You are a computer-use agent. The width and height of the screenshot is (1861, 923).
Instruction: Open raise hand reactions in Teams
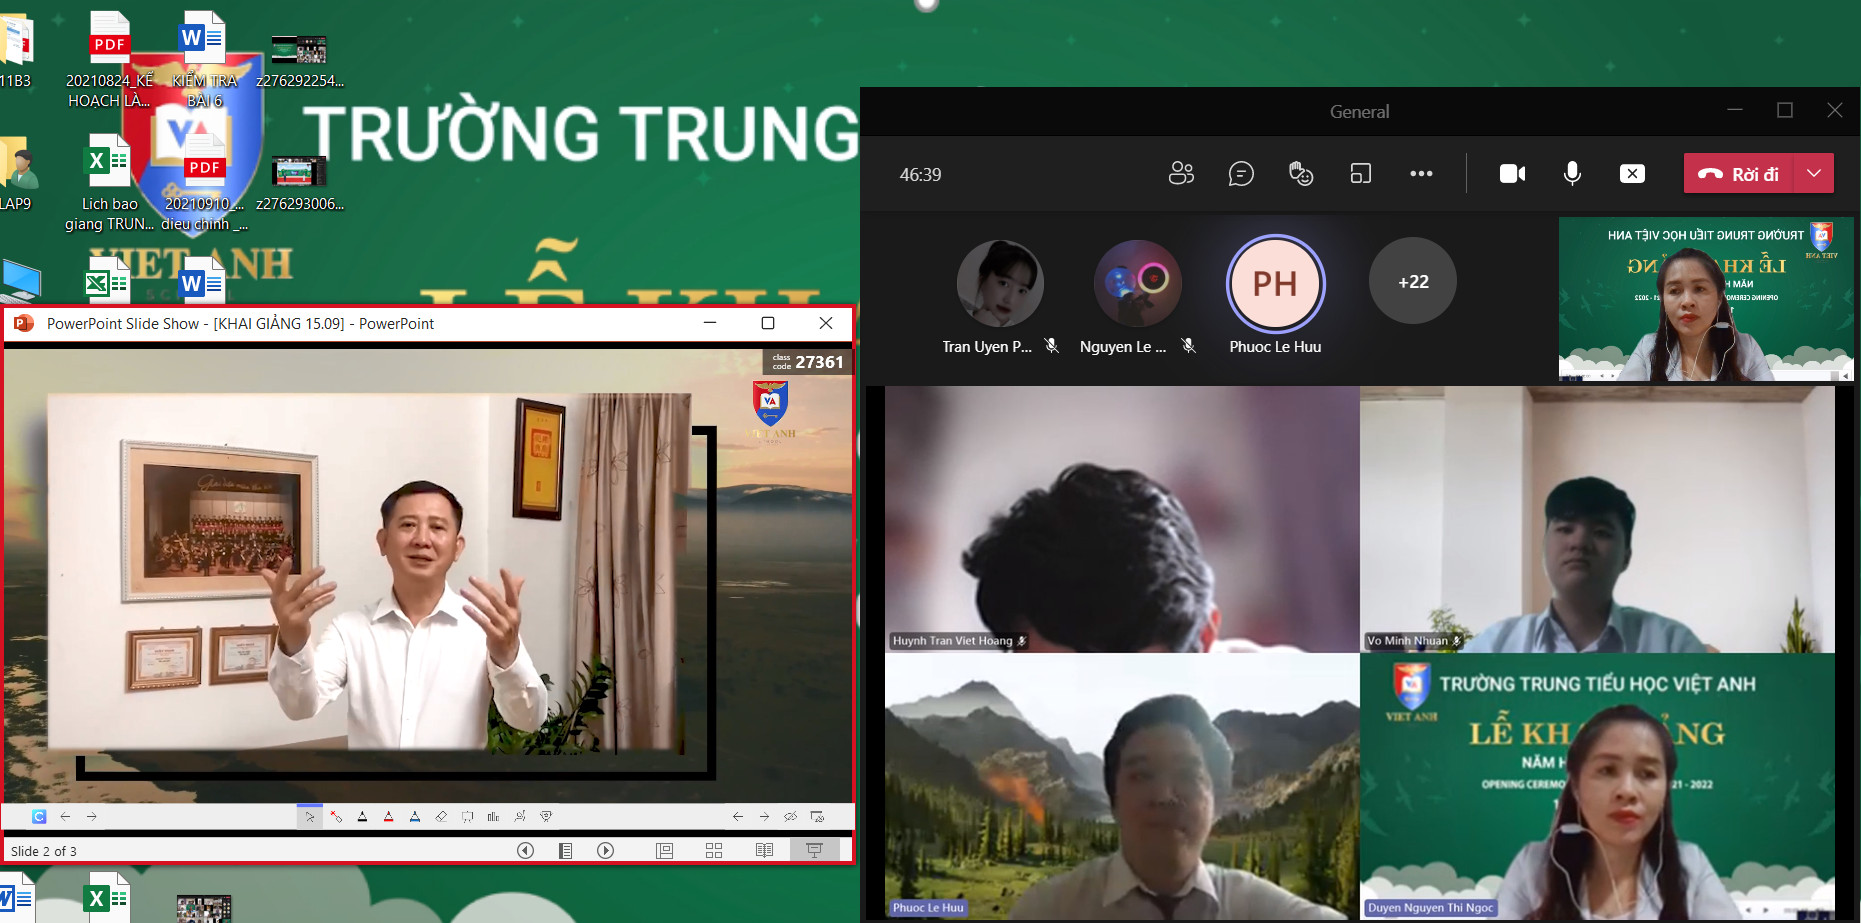pyautogui.click(x=1301, y=173)
